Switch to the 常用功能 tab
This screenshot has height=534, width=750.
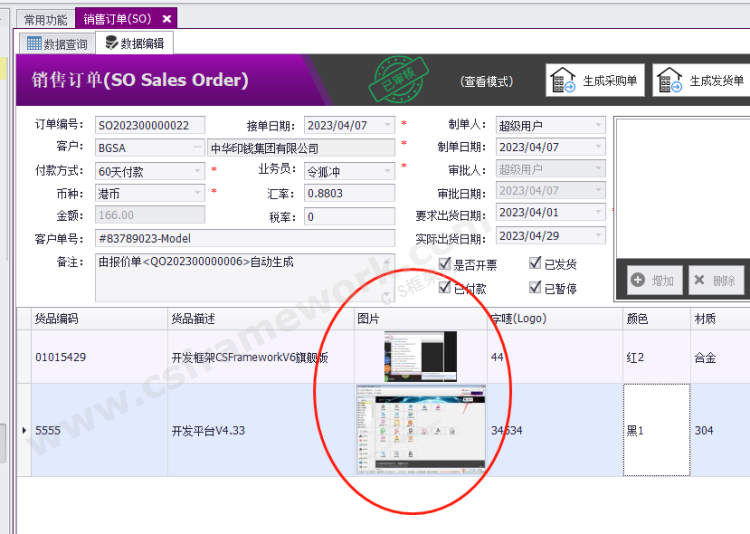46,19
